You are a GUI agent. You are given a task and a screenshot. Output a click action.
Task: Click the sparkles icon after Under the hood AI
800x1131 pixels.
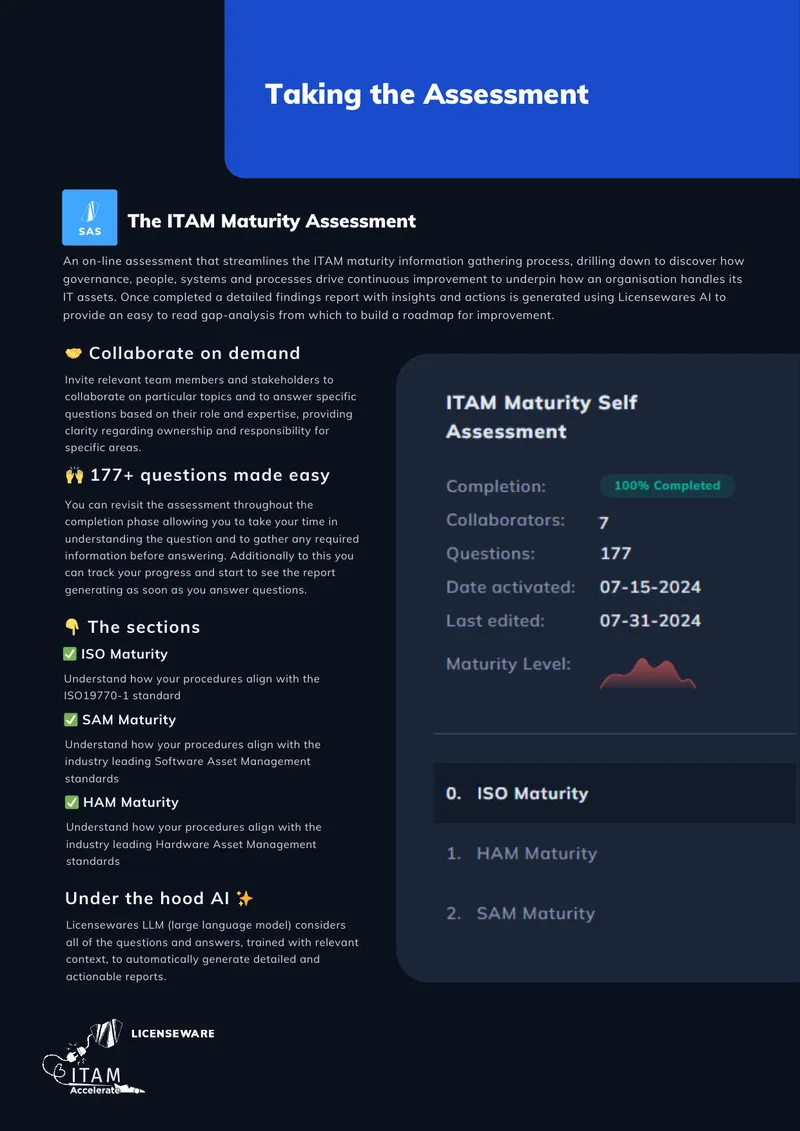point(245,898)
